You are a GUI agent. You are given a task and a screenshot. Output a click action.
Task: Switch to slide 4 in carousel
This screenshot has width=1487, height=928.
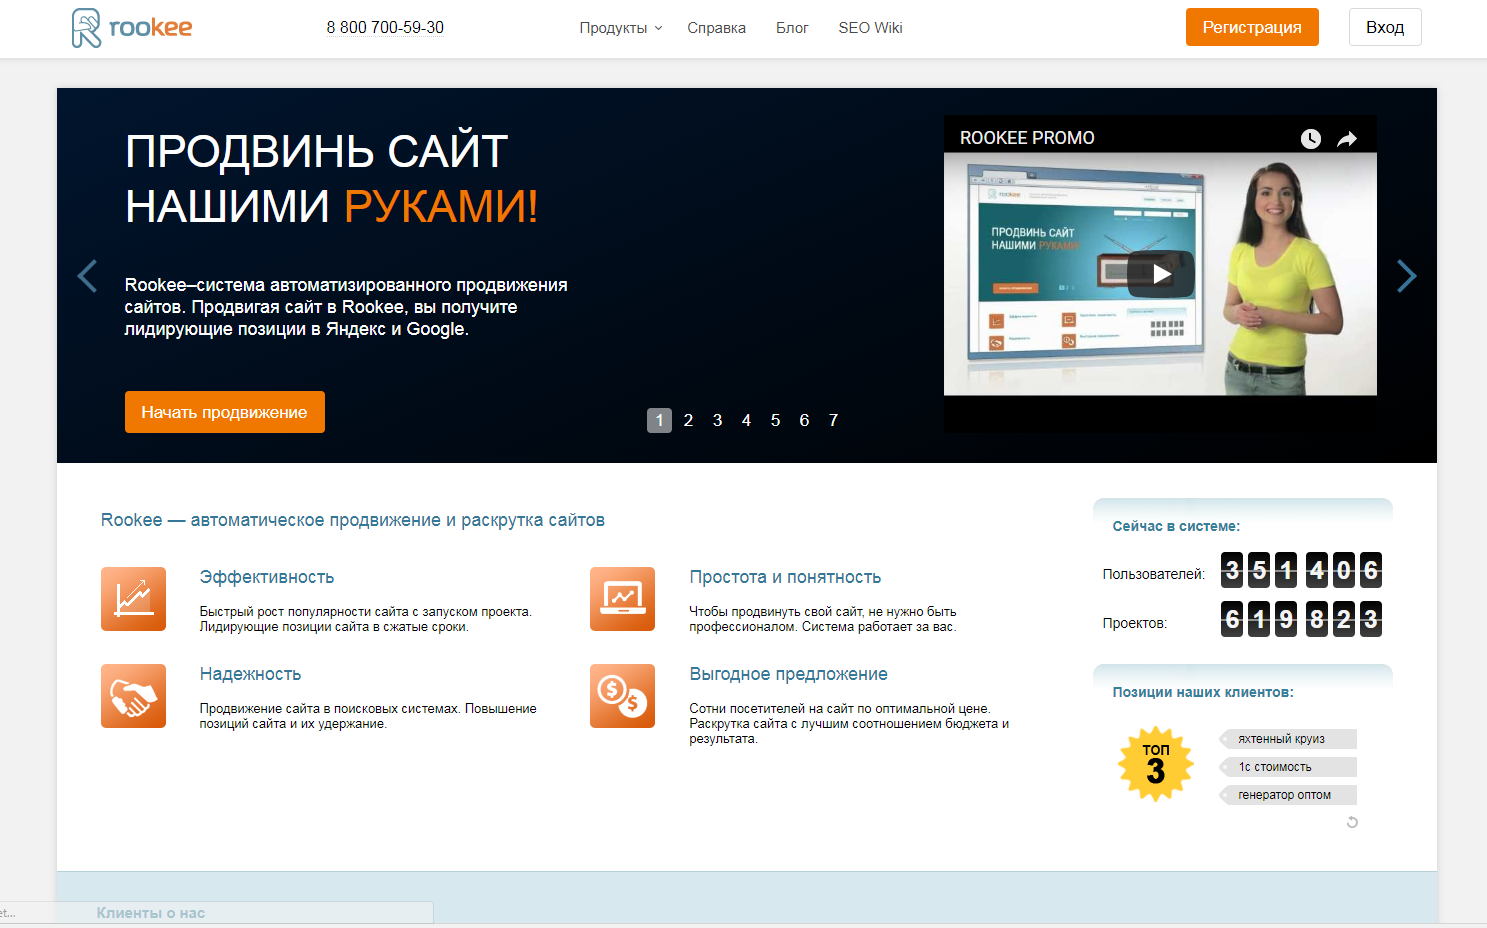746,421
